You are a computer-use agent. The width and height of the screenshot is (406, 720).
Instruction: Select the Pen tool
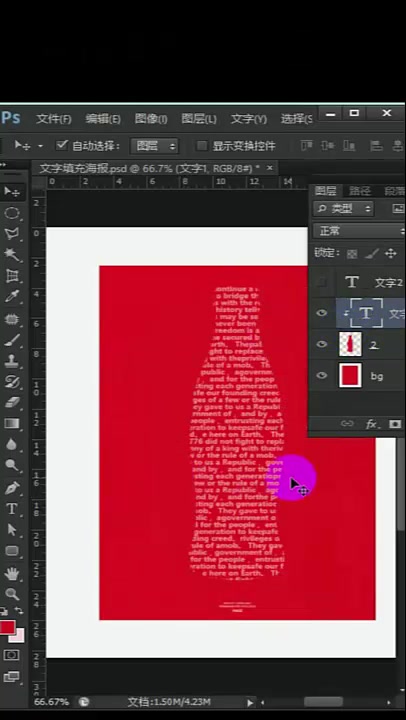[x=11, y=488]
